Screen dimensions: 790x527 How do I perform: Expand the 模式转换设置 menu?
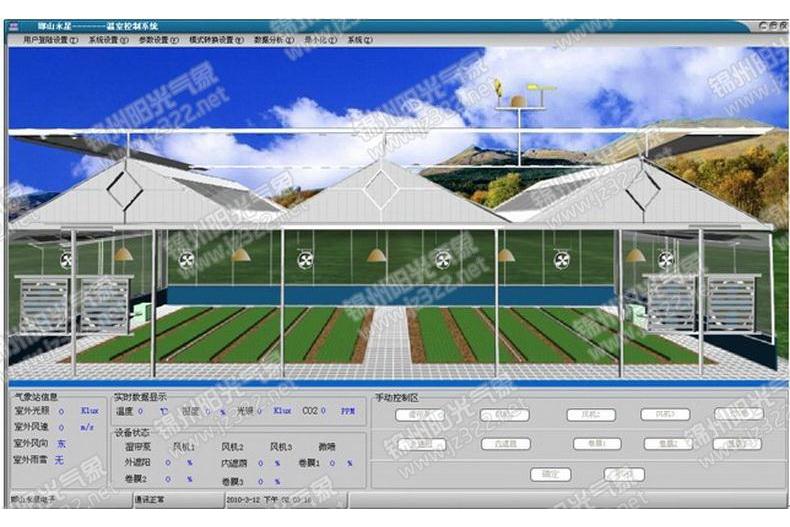(216, 40)
